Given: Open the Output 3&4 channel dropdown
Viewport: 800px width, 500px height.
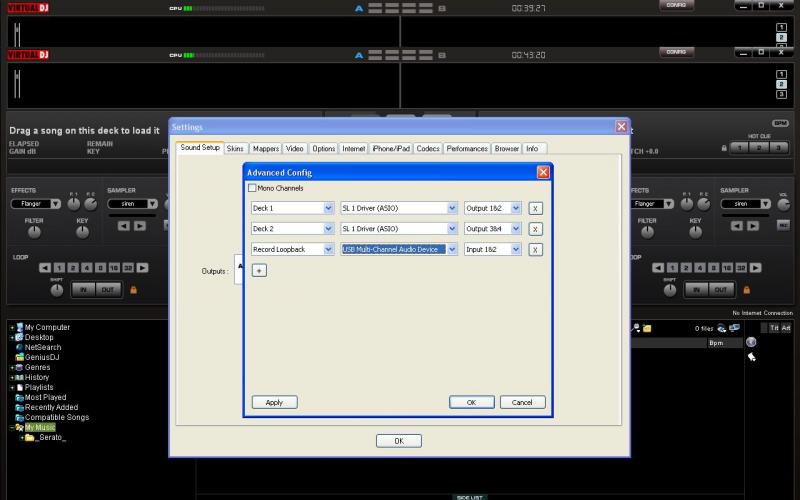Looking at the screenshot, I should coord(516,229).
